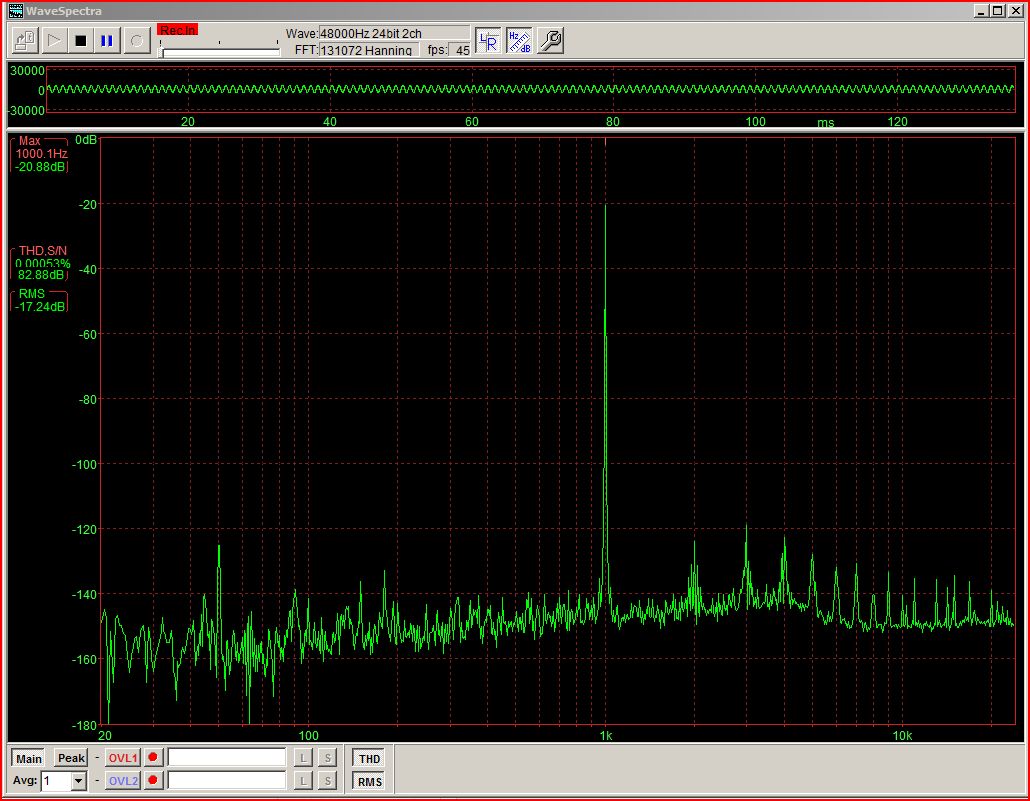Click the L button in OVL2 row
1030x801 pixels.
point(303,781)
